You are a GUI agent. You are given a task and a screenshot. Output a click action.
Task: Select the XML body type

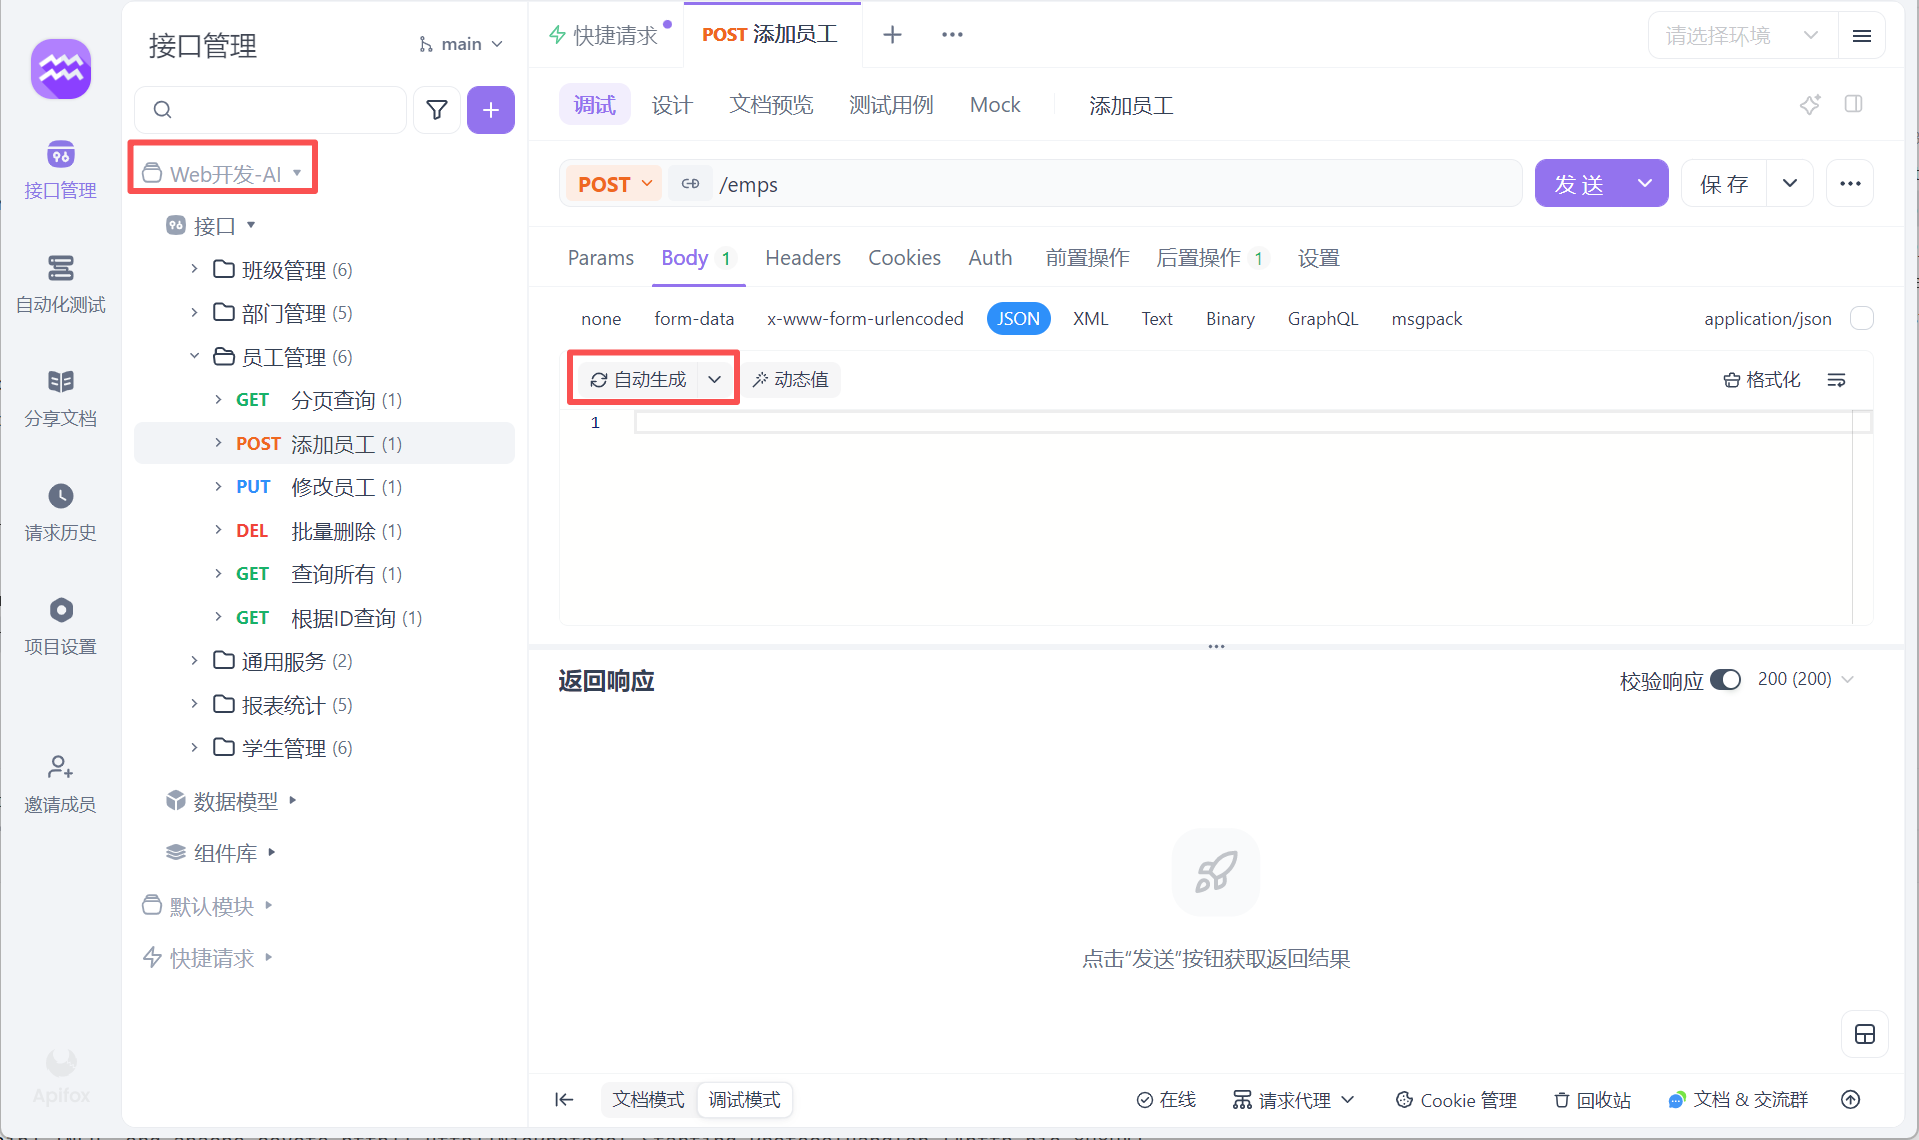tap(1091, 319)
